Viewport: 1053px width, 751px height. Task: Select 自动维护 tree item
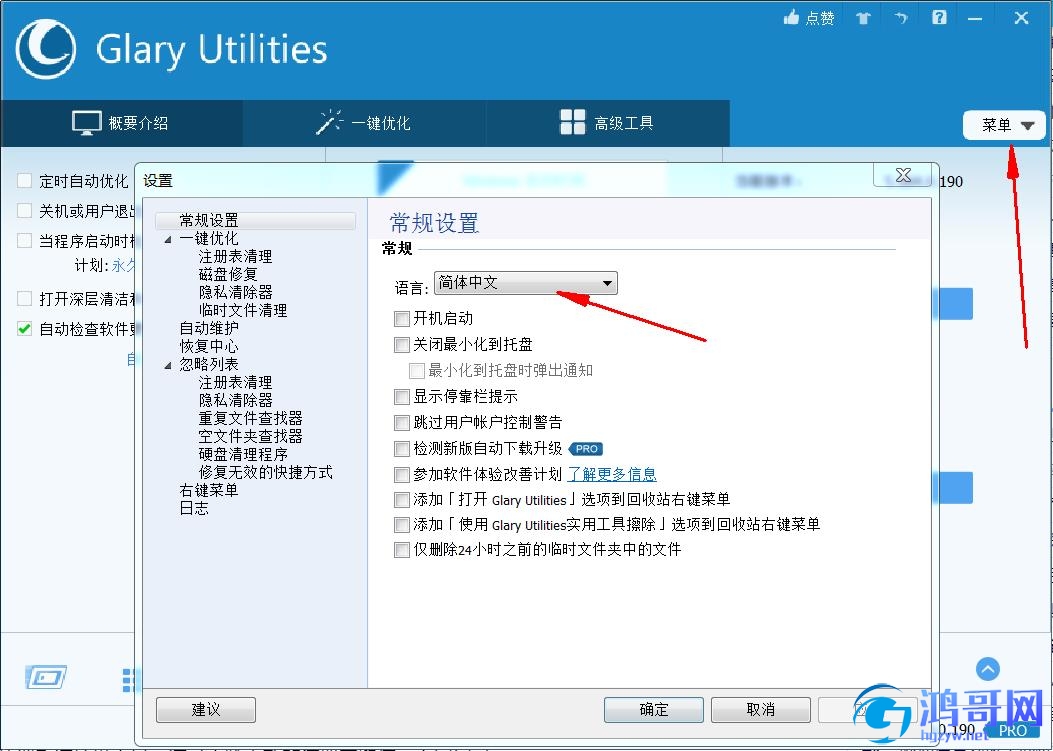click(209, 328)
